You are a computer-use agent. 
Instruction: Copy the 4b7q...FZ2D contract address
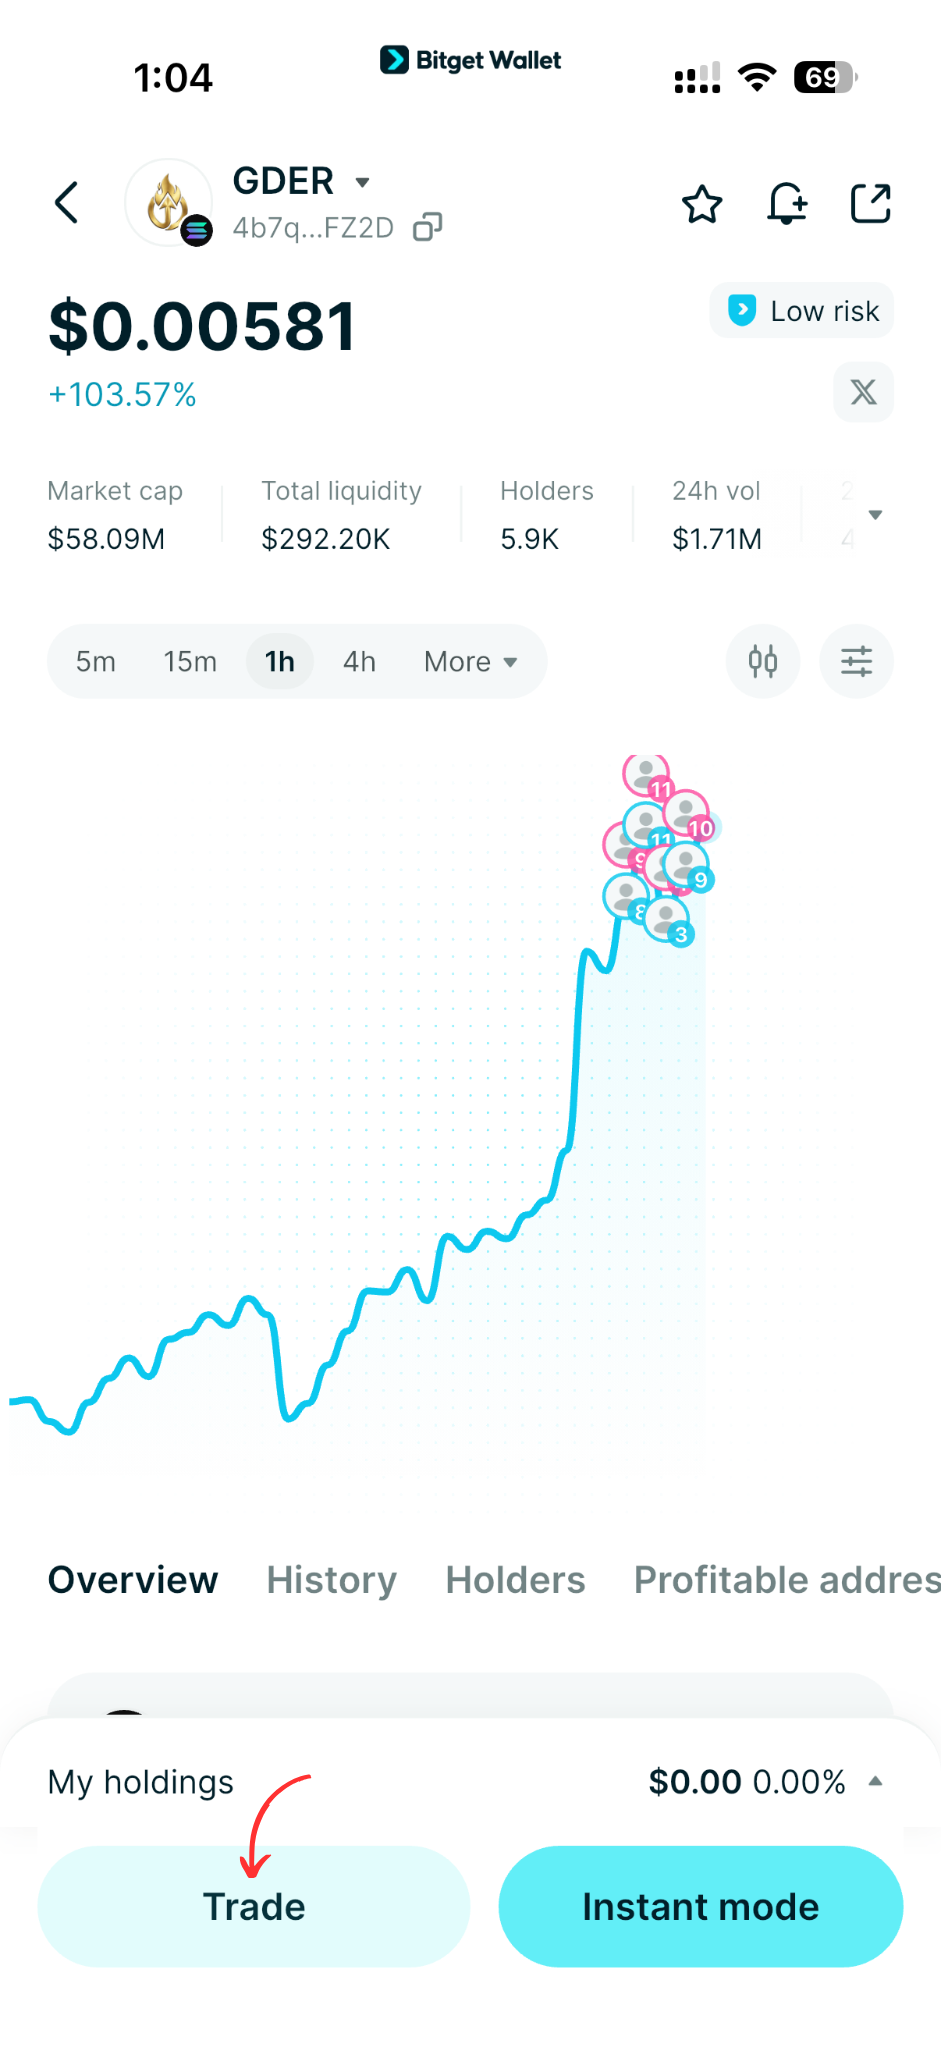pyautogui.click(x=428, y=228)
